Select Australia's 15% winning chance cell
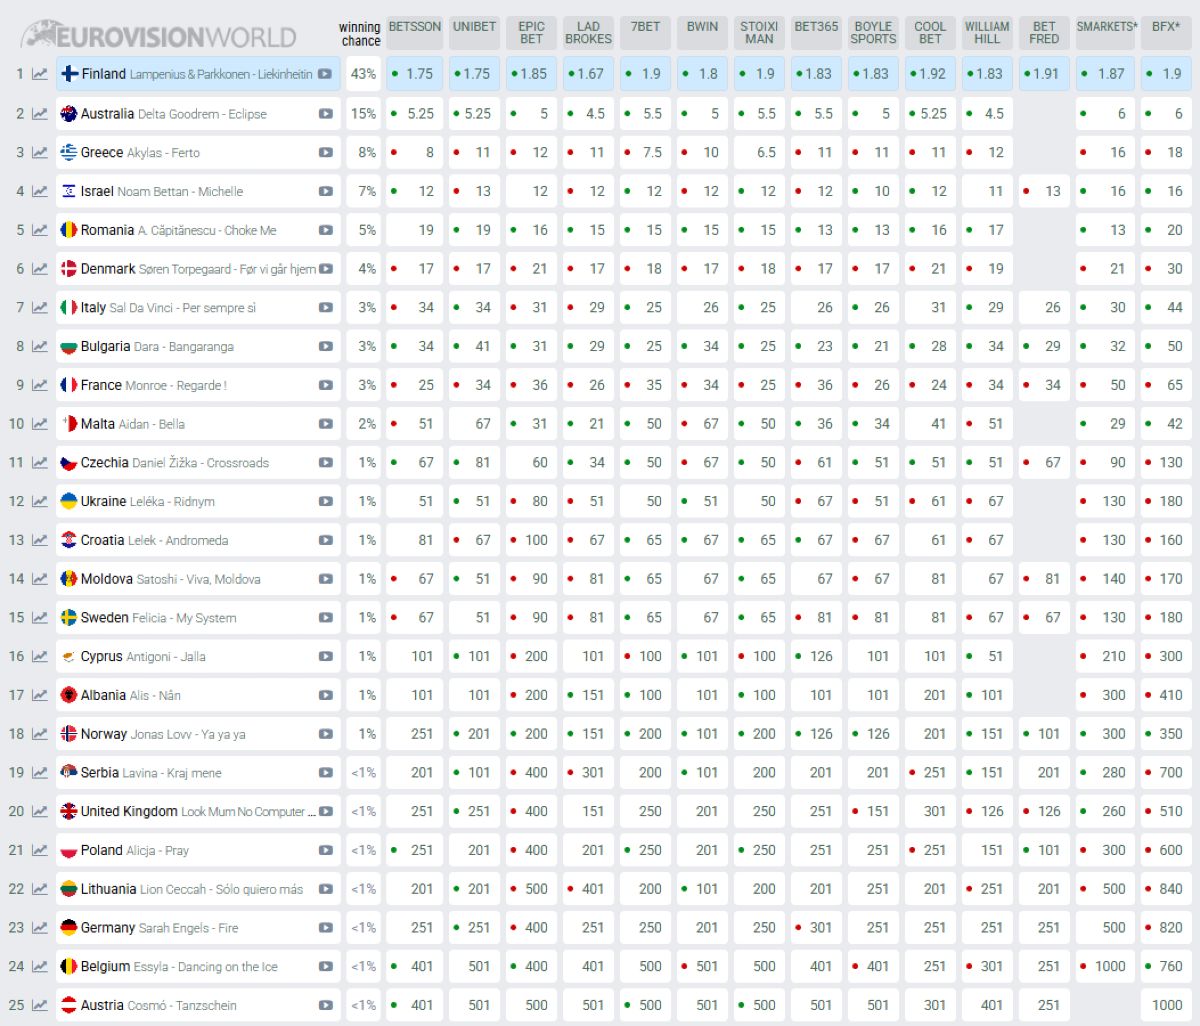Image resolution: width=1200 pixels, height=1026 pixels. 363,114
